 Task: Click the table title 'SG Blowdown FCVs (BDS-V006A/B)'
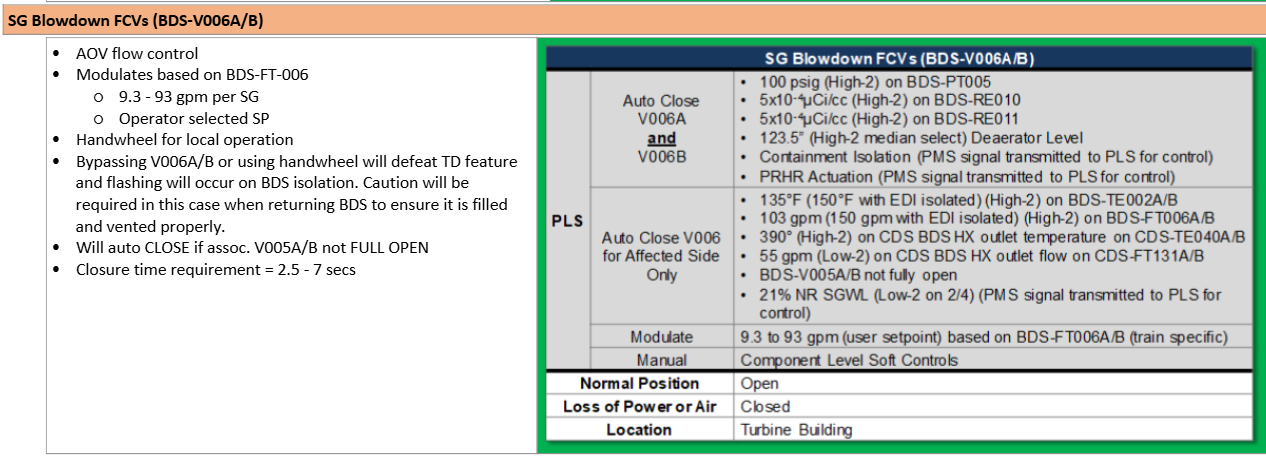tap(899, 58)
